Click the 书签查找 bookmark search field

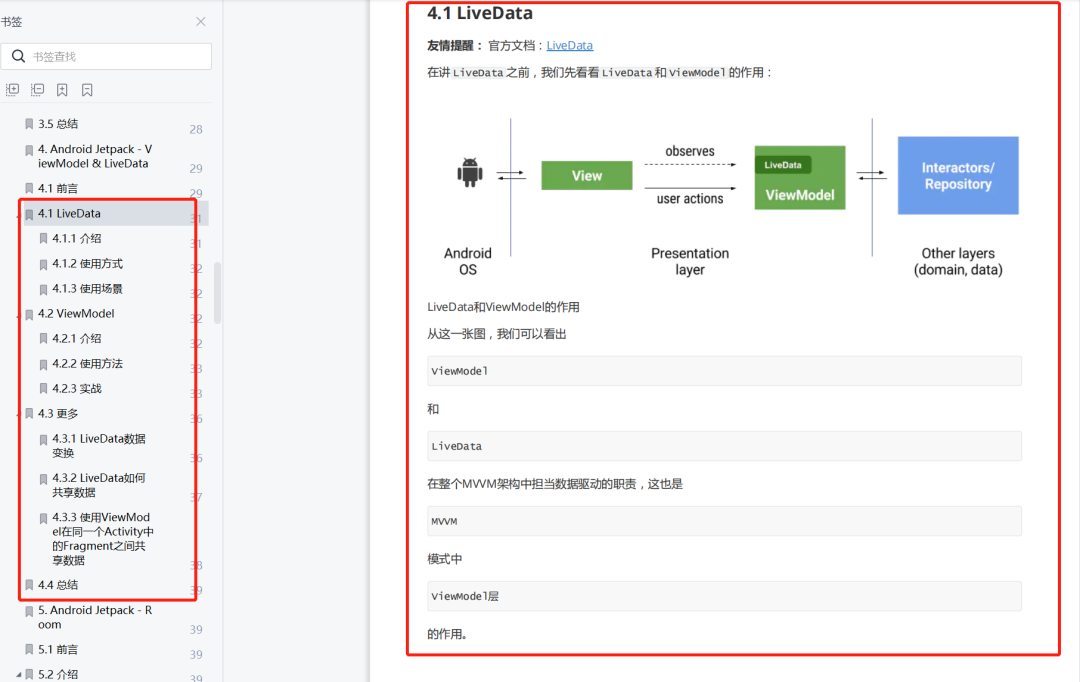click(106, 56)
